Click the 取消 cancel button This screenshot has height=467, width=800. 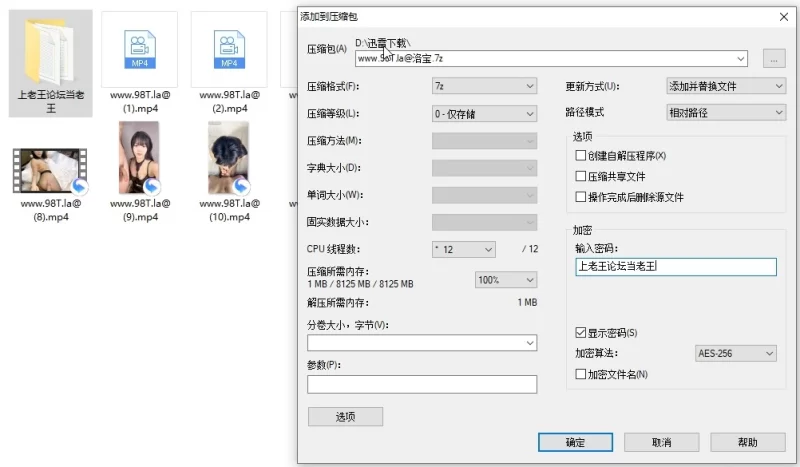pos(662,443)
